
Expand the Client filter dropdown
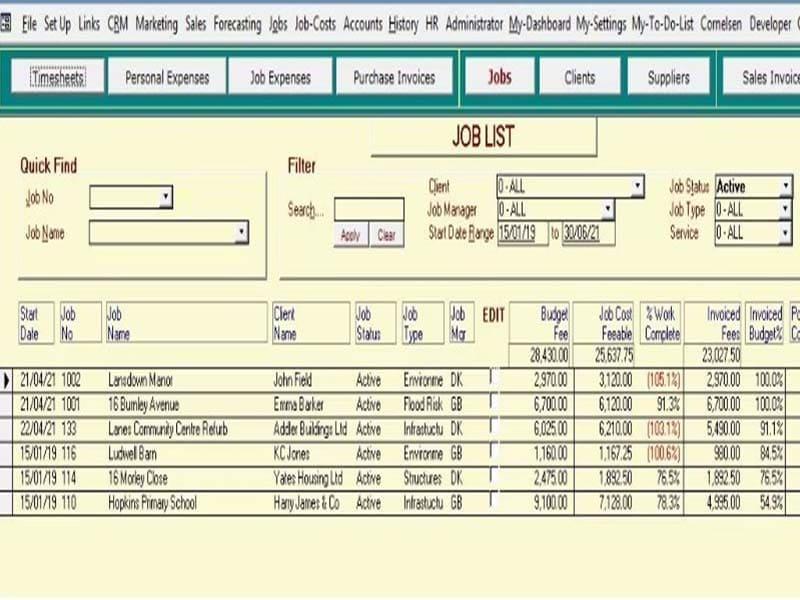click(637, 186)
